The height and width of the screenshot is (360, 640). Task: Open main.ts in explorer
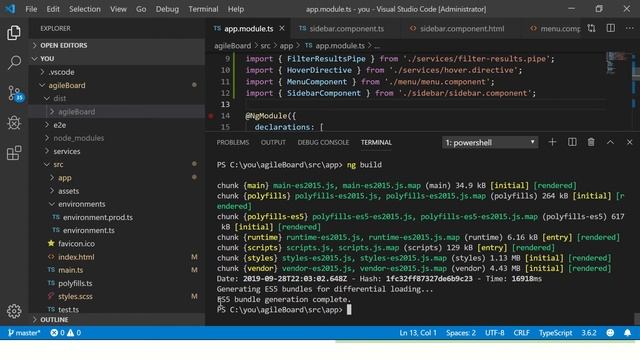(x=70, y=270)
